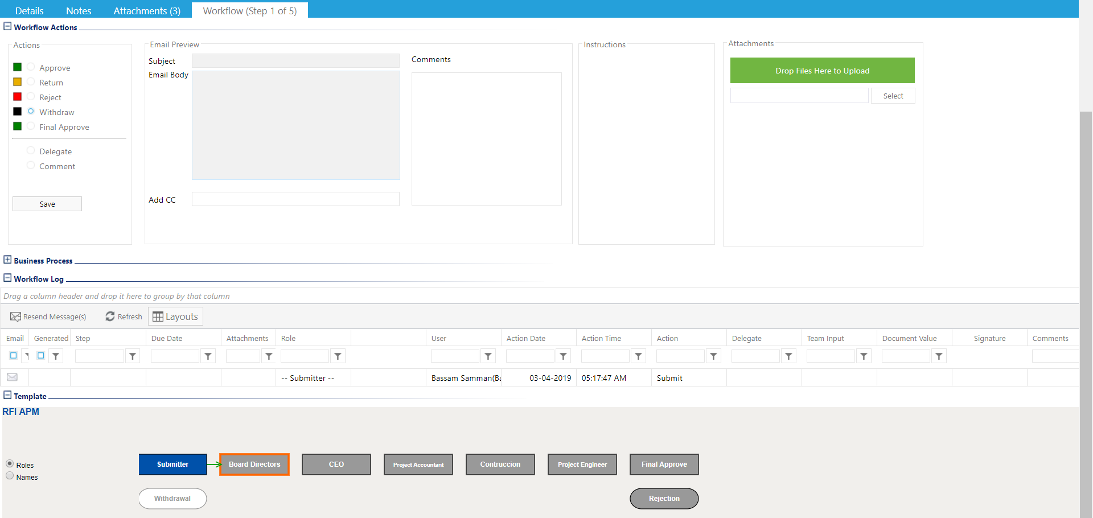1093x518 pixels.
Task: Sort by the User column header
Action: (438, 338)
